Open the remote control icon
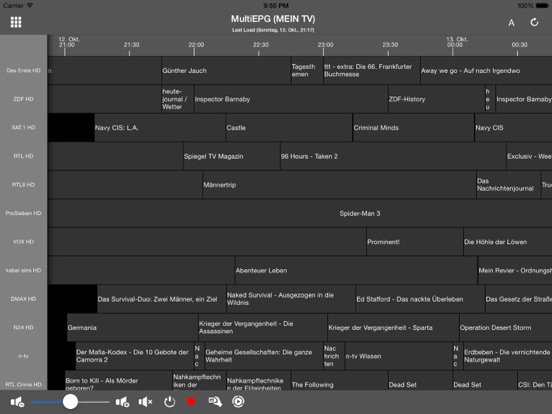 click(215, 402)
